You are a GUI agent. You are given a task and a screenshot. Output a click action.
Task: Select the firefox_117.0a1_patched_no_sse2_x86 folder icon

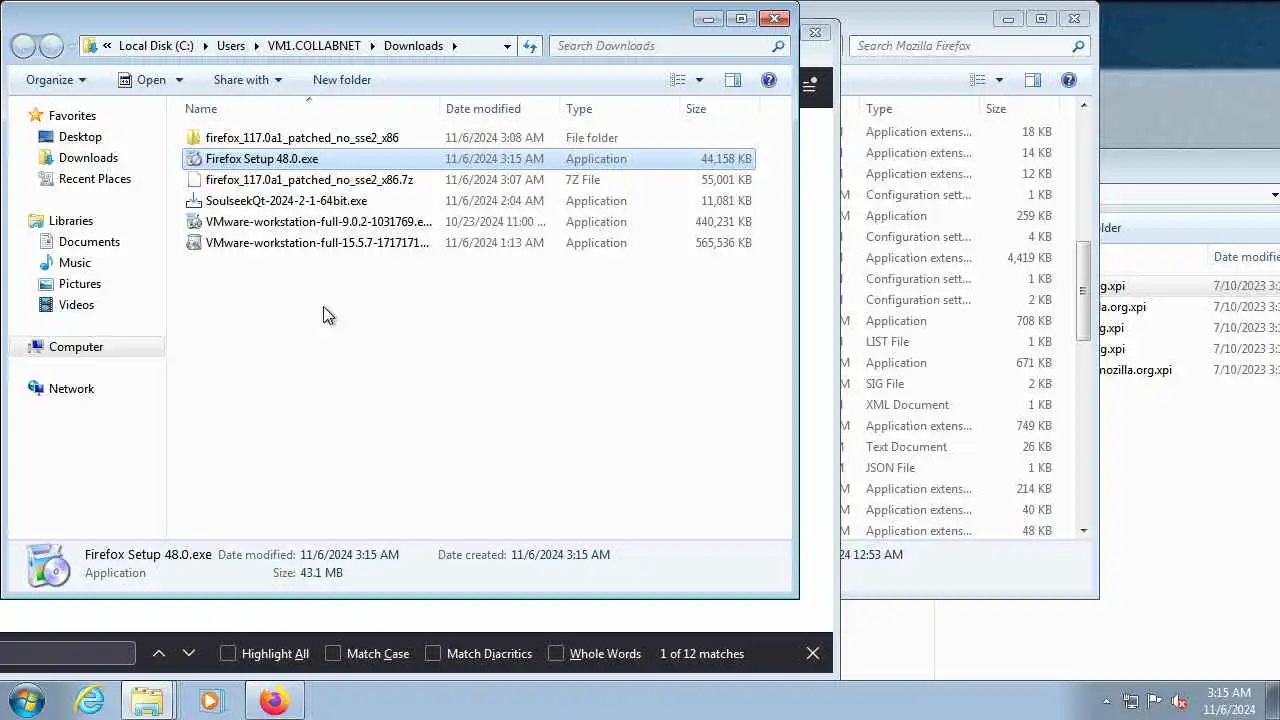point(194,138)
